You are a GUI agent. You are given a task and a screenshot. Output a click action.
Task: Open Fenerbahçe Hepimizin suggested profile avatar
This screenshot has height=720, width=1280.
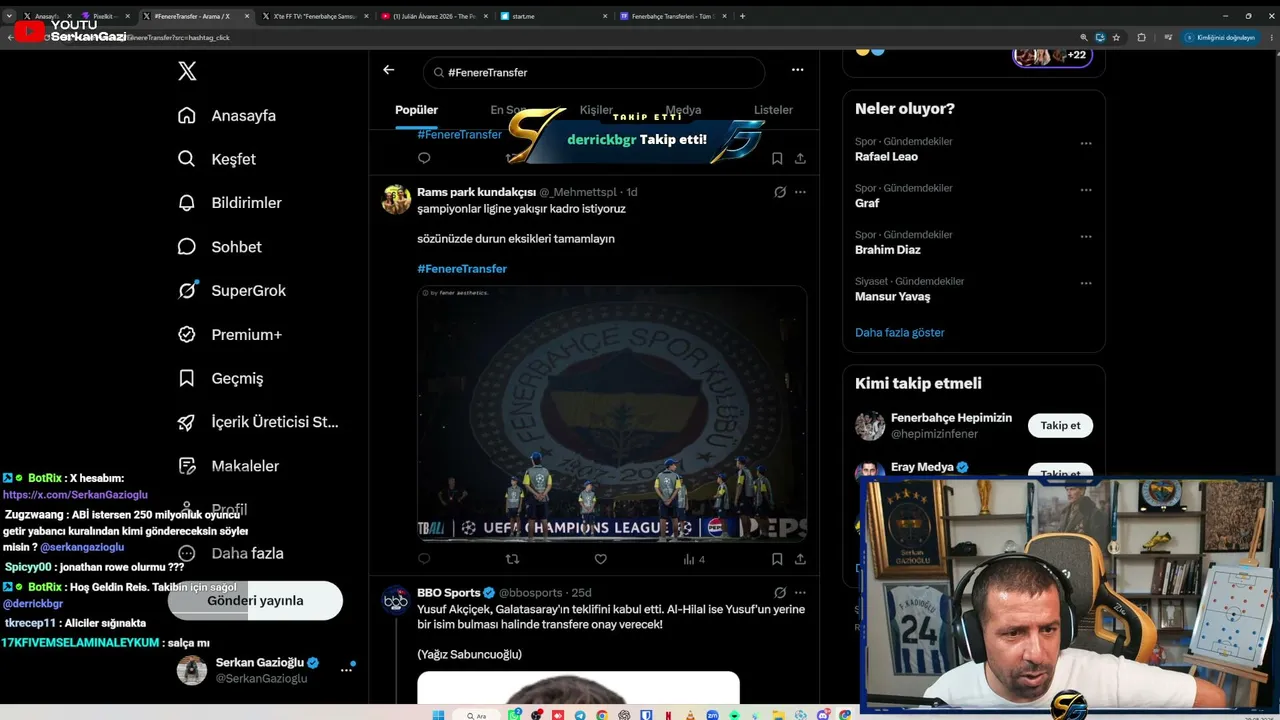pos(870,426)
